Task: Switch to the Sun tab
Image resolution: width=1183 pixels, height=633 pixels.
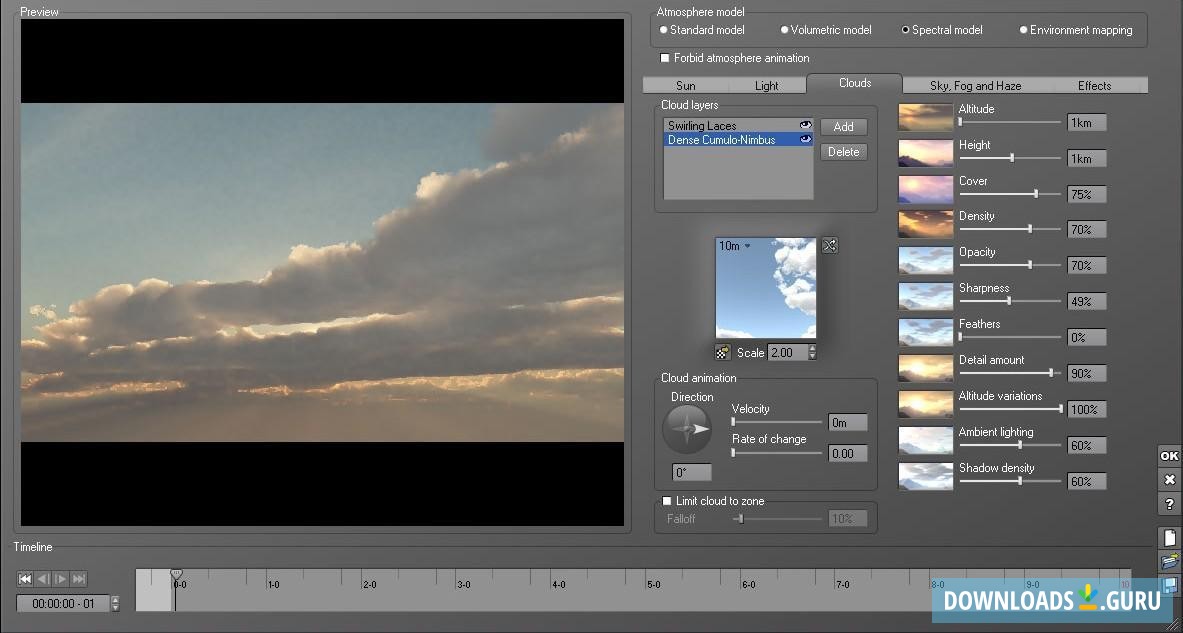Action: pyautogui.click(x=685, y=86)
